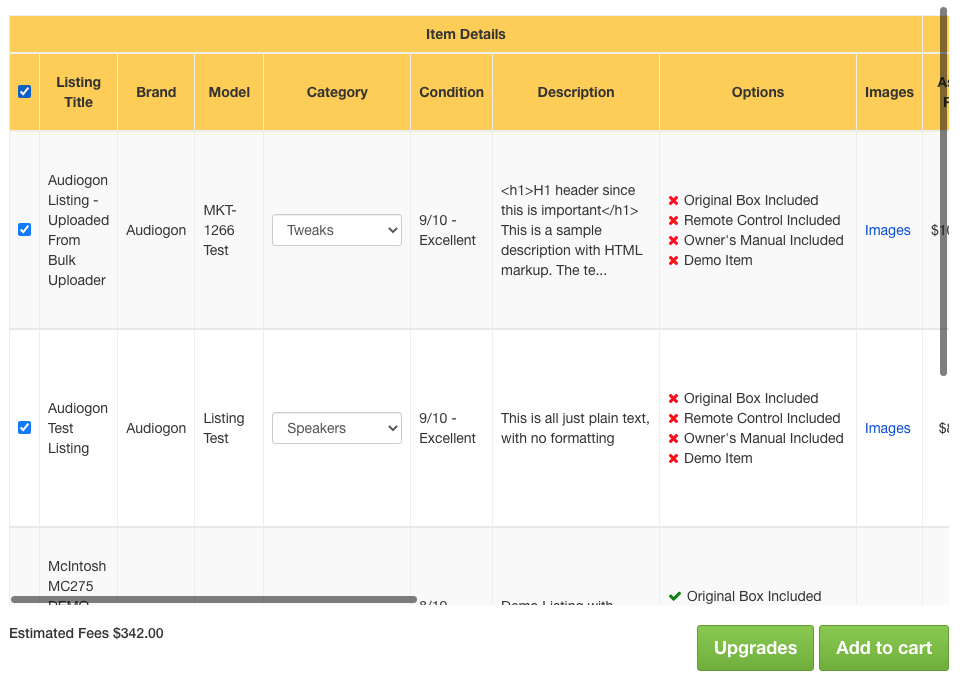Image resolution: width=965 pixels, height=683 pixels.
Task: Click green checkmark beside Original Box Included, McIntosh row
Action: click(675, 596)
